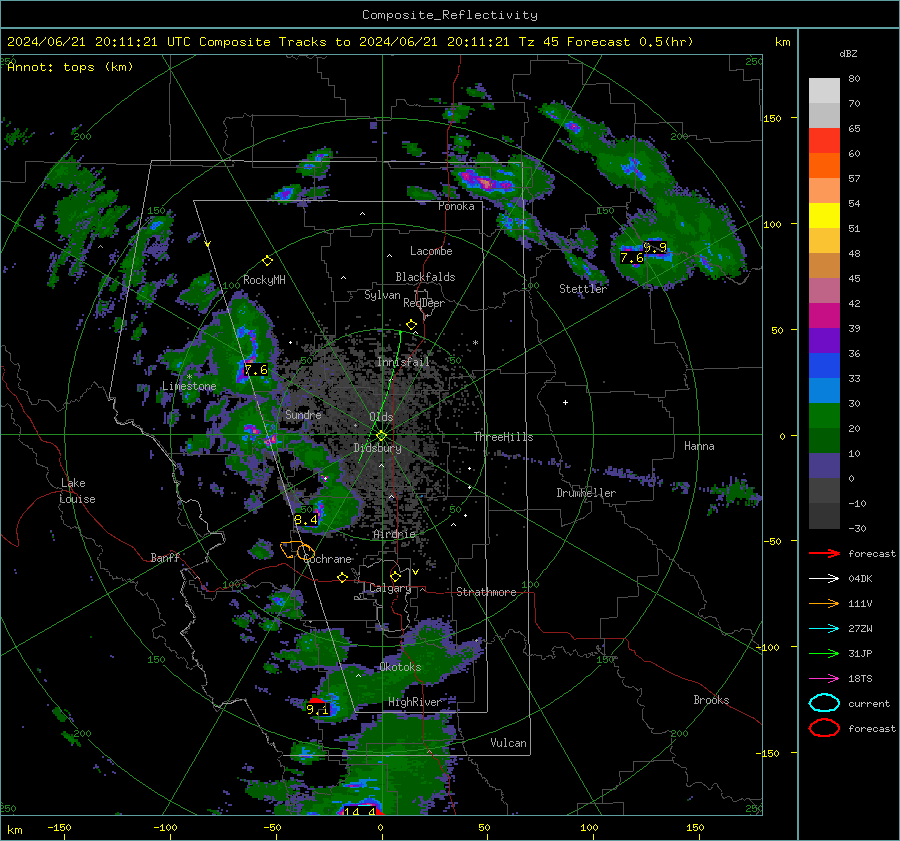Click the Didsbury town label
The width and height of the screenshot is (900, 841).
378,448
